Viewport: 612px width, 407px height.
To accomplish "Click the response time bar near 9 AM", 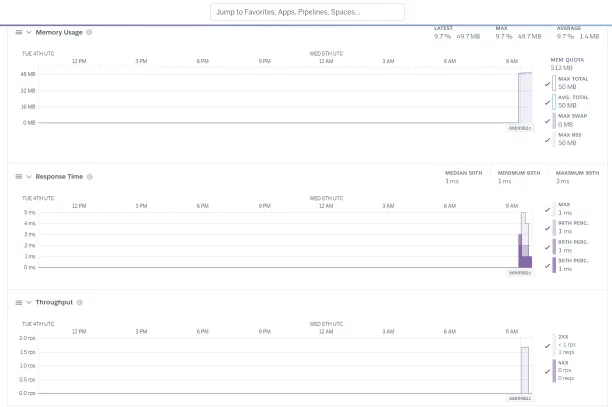I will pyautogui.click(x=525, y=251).
